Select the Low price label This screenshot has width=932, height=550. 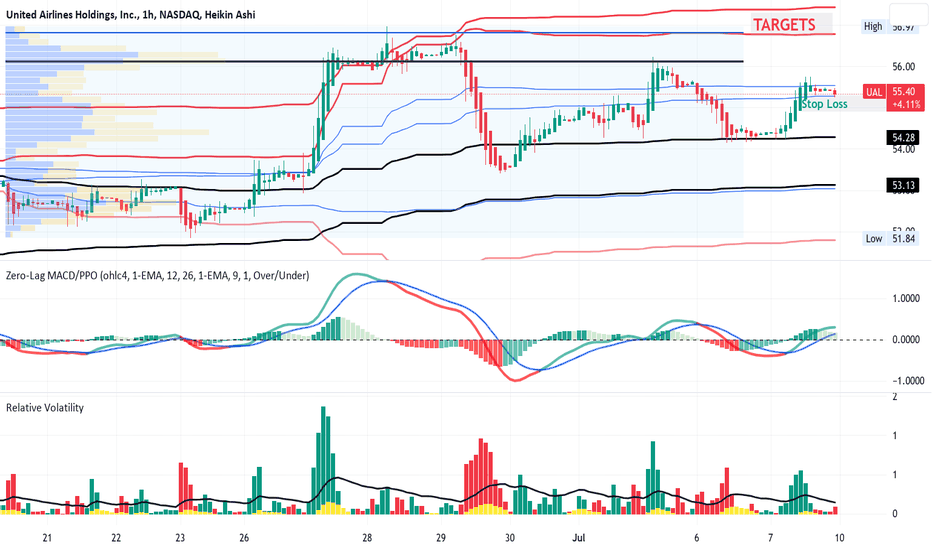[873, 238]
